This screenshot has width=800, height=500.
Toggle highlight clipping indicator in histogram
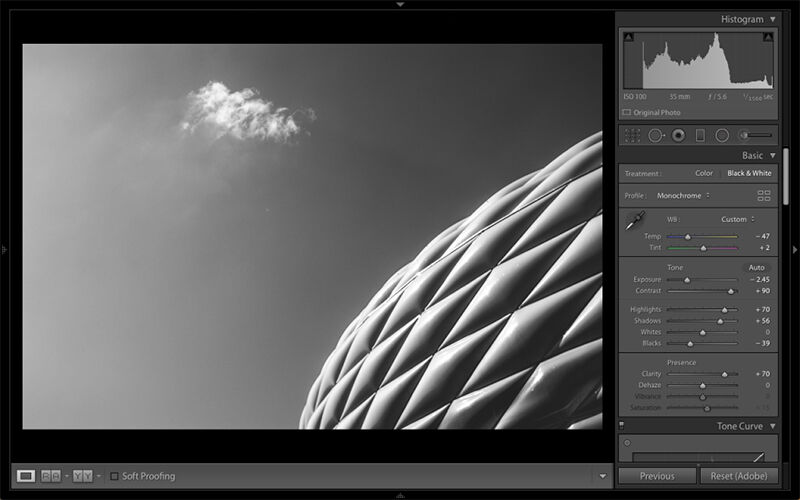[768, 37]
